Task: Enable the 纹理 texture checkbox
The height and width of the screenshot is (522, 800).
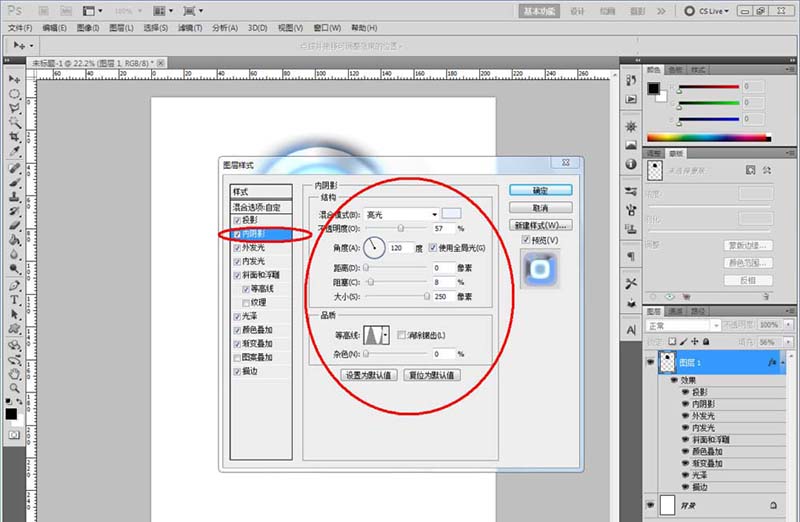Action: pos(245,303)
